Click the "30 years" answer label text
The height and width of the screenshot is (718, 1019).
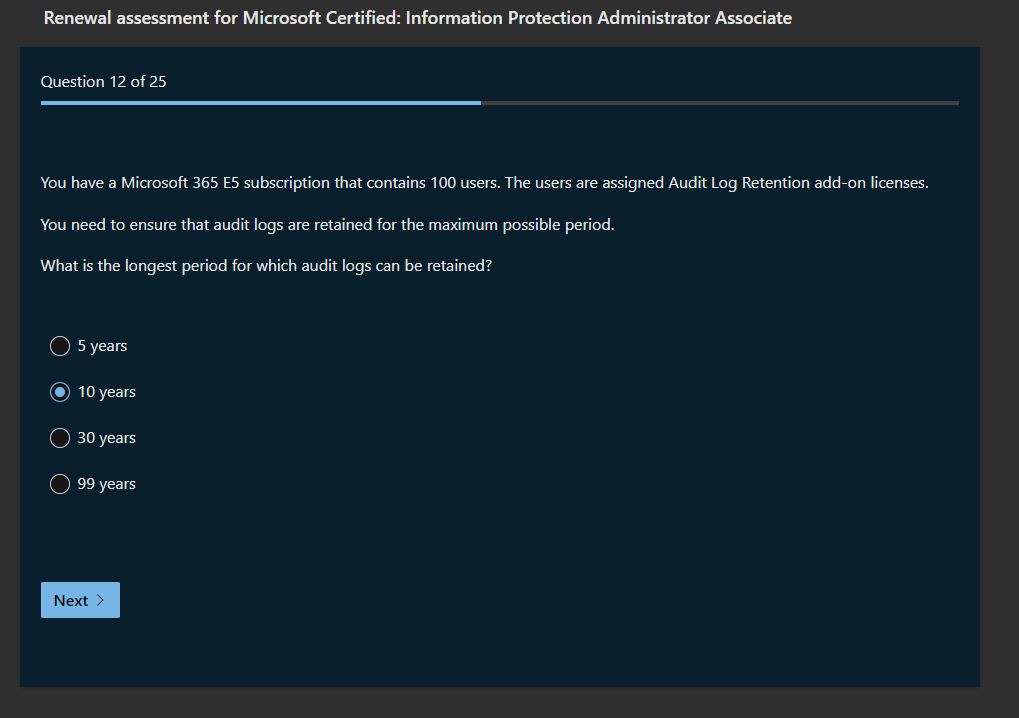coord(106,438)
